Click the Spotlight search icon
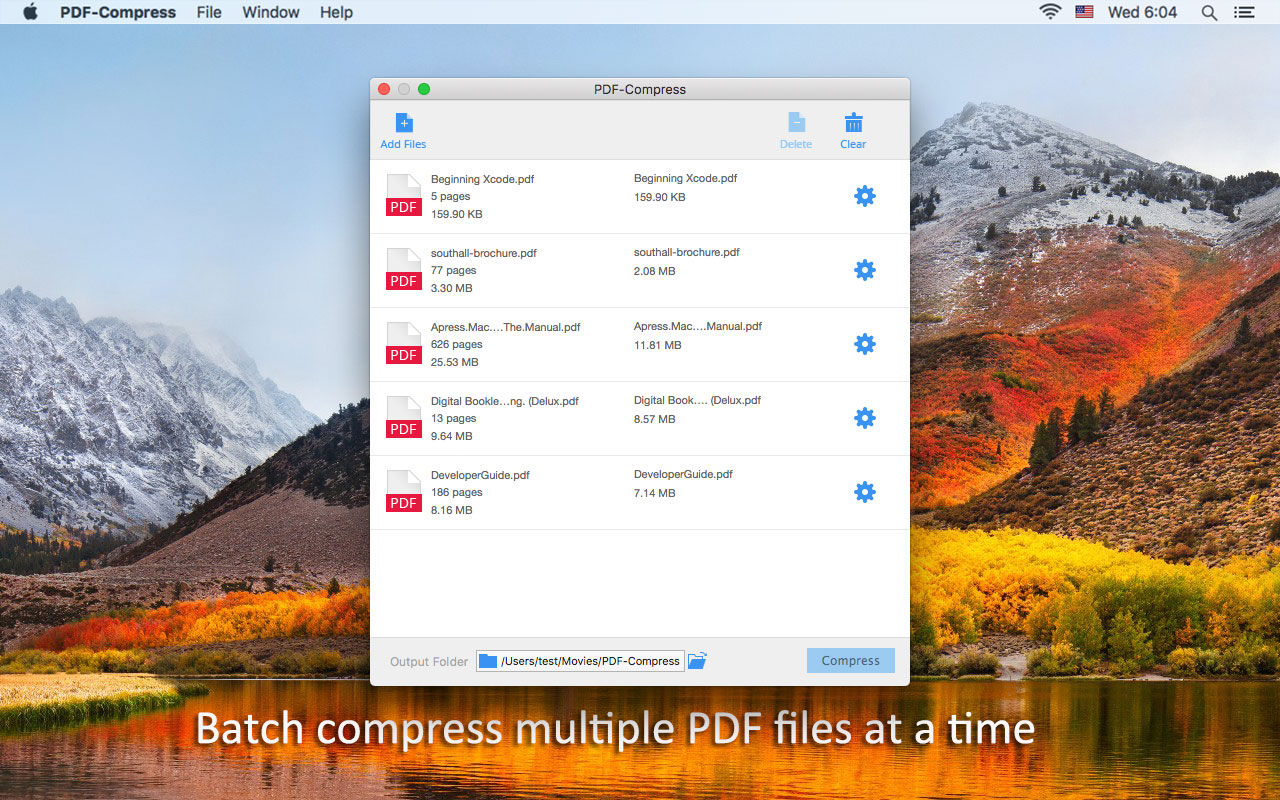The width and height of the screenshot is (1280, 800). (1209, 12)
